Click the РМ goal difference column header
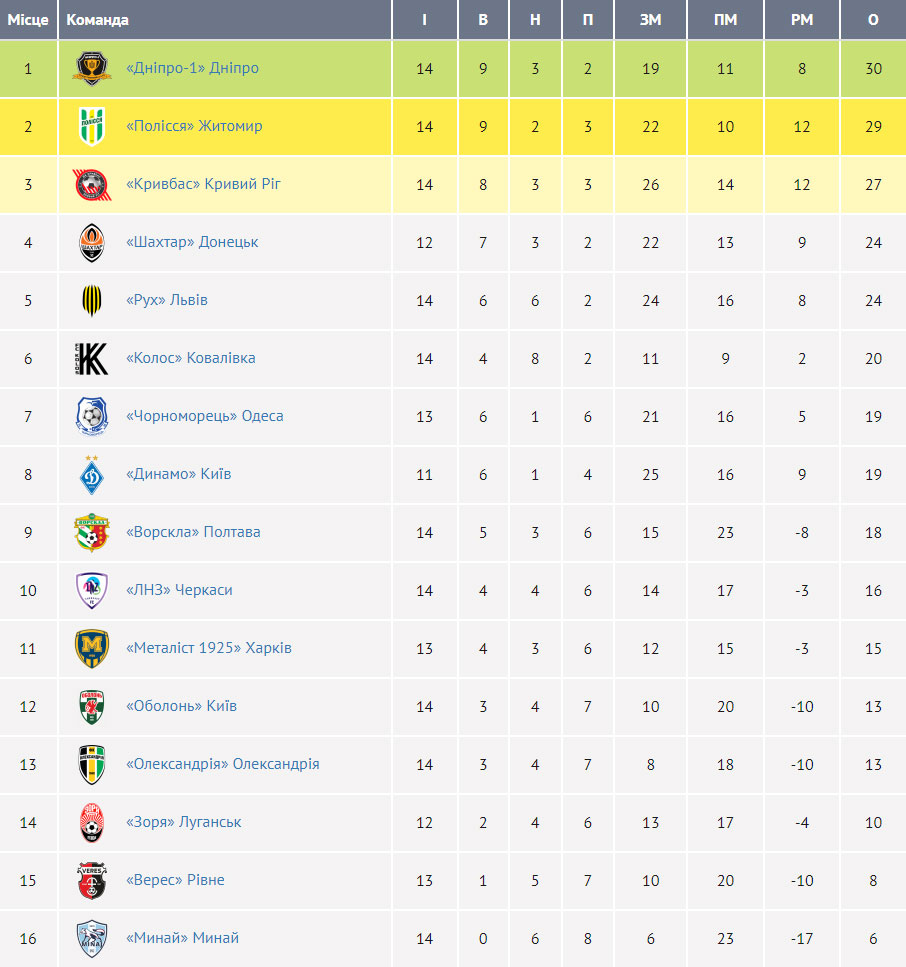 pyautogui.click(x=802, y=20)
